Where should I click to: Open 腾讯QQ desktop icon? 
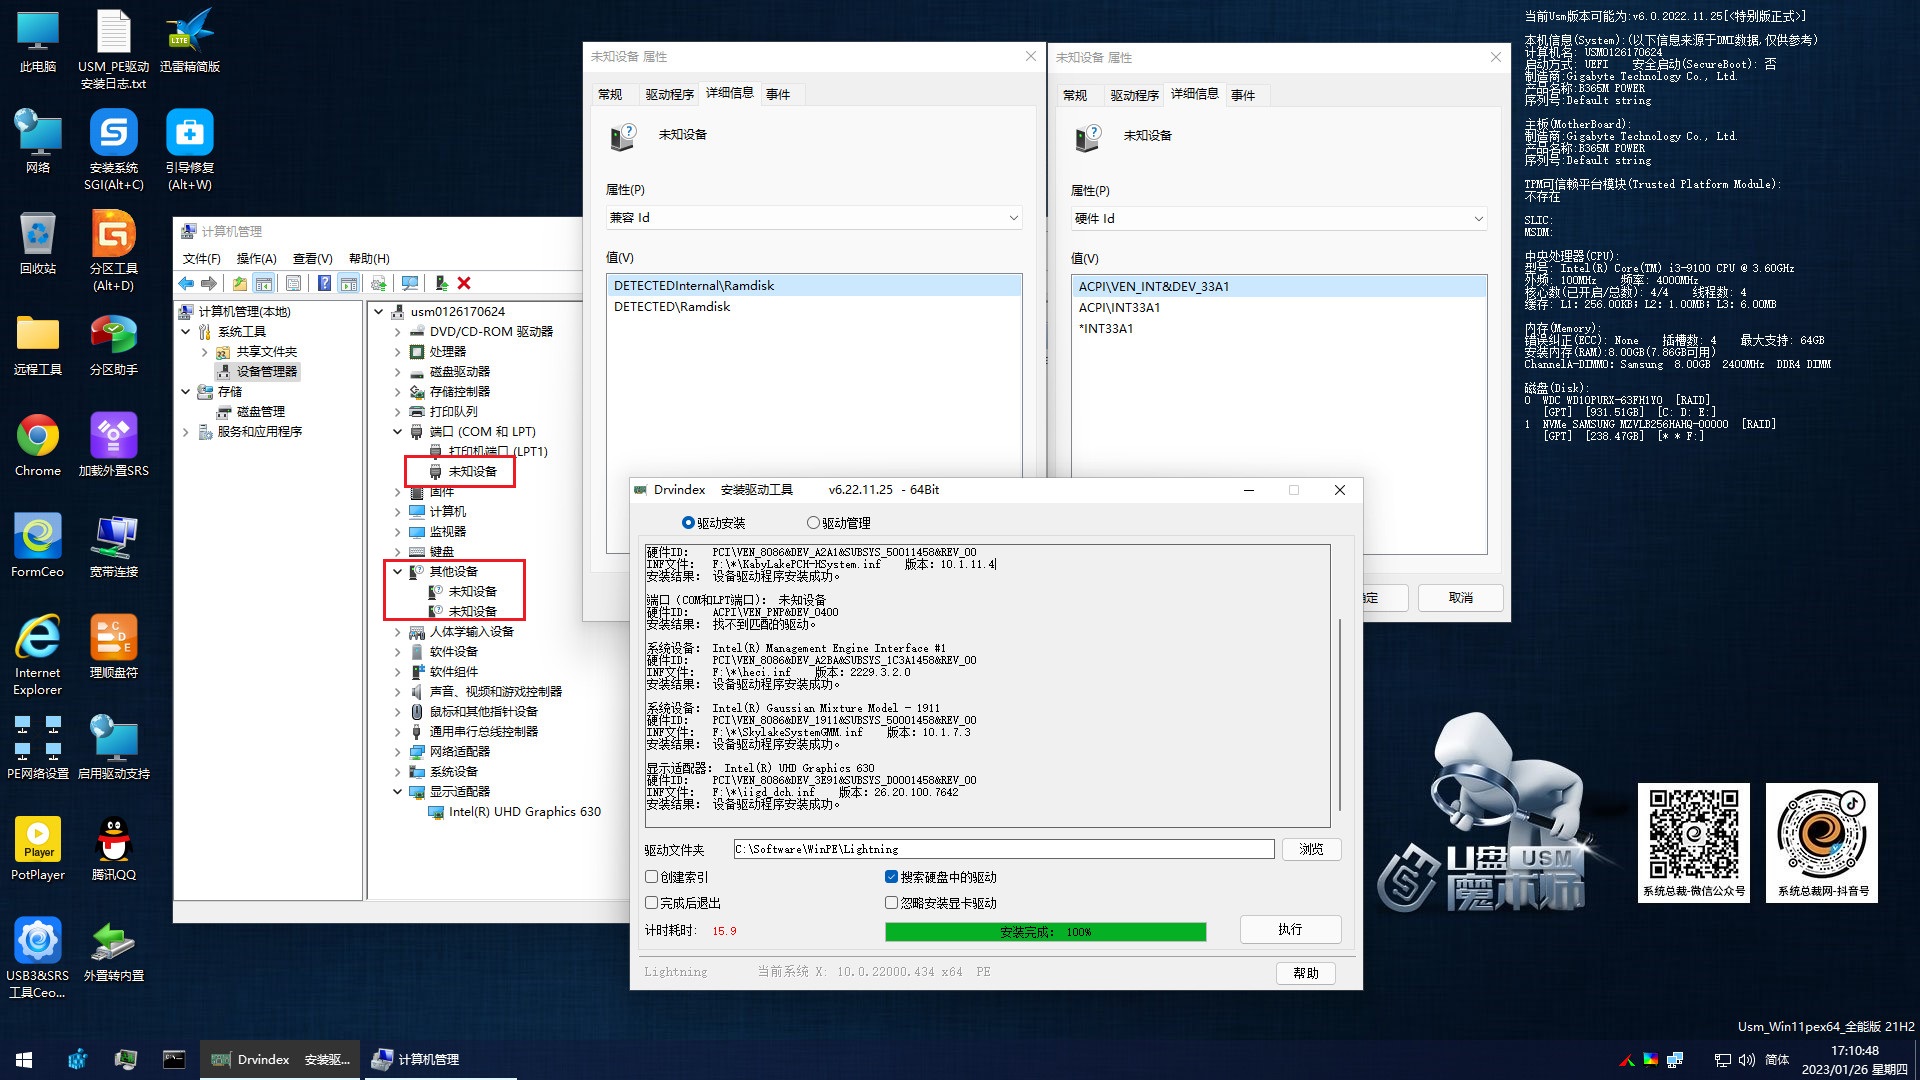click(x=114, y=849)
